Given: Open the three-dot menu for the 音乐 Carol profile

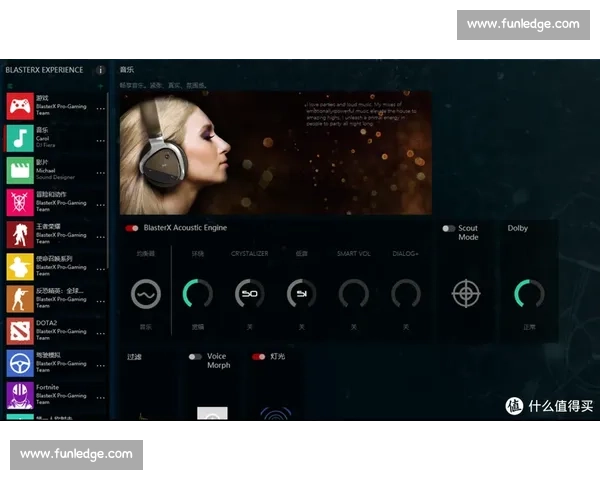Looking at the screenshot, I should 101,141.
